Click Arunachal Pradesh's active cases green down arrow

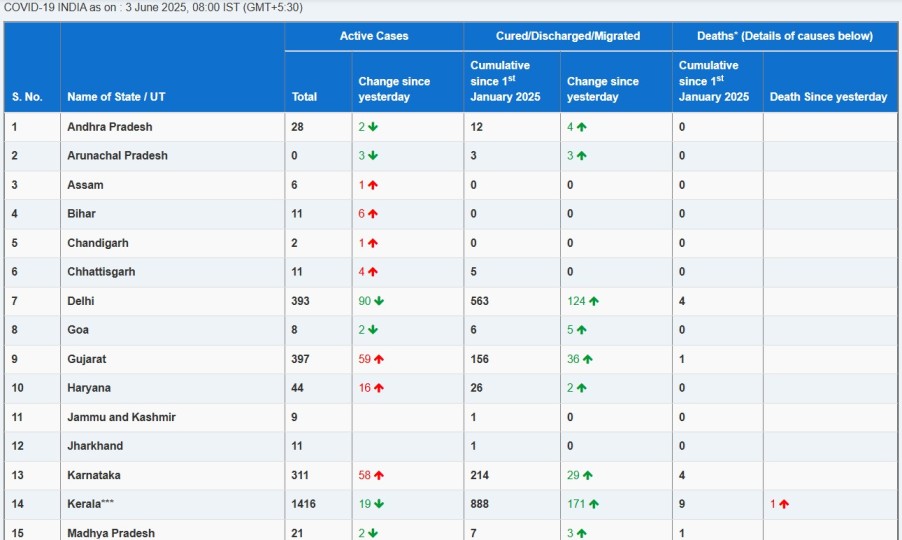pyautogui.click(x=373, y=156)
